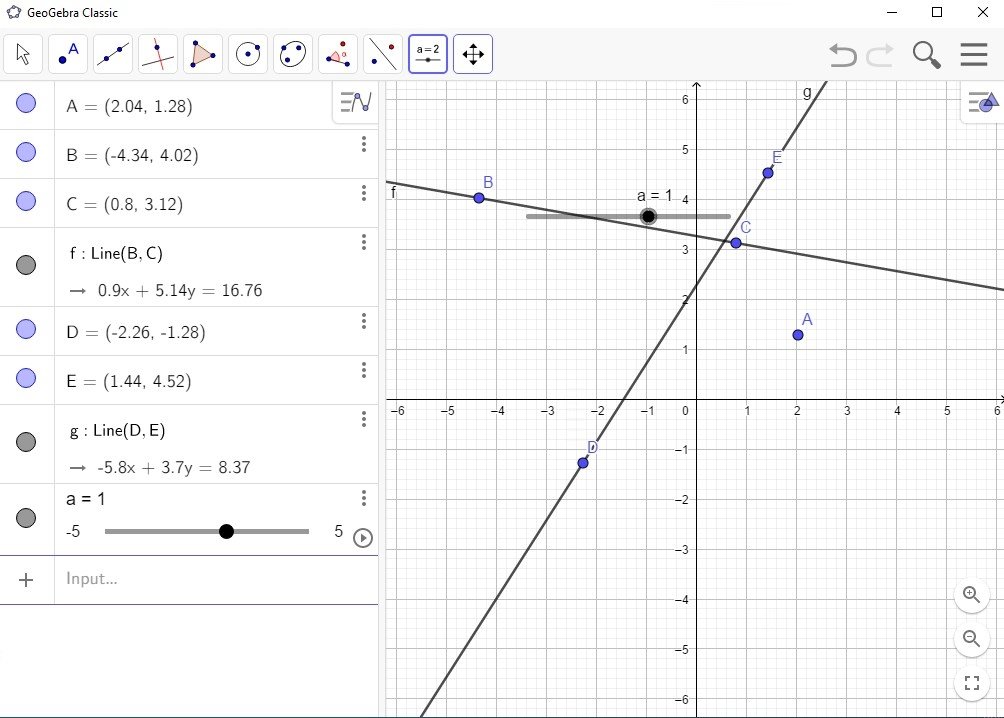Click the Redo arrow

point(880,55)
